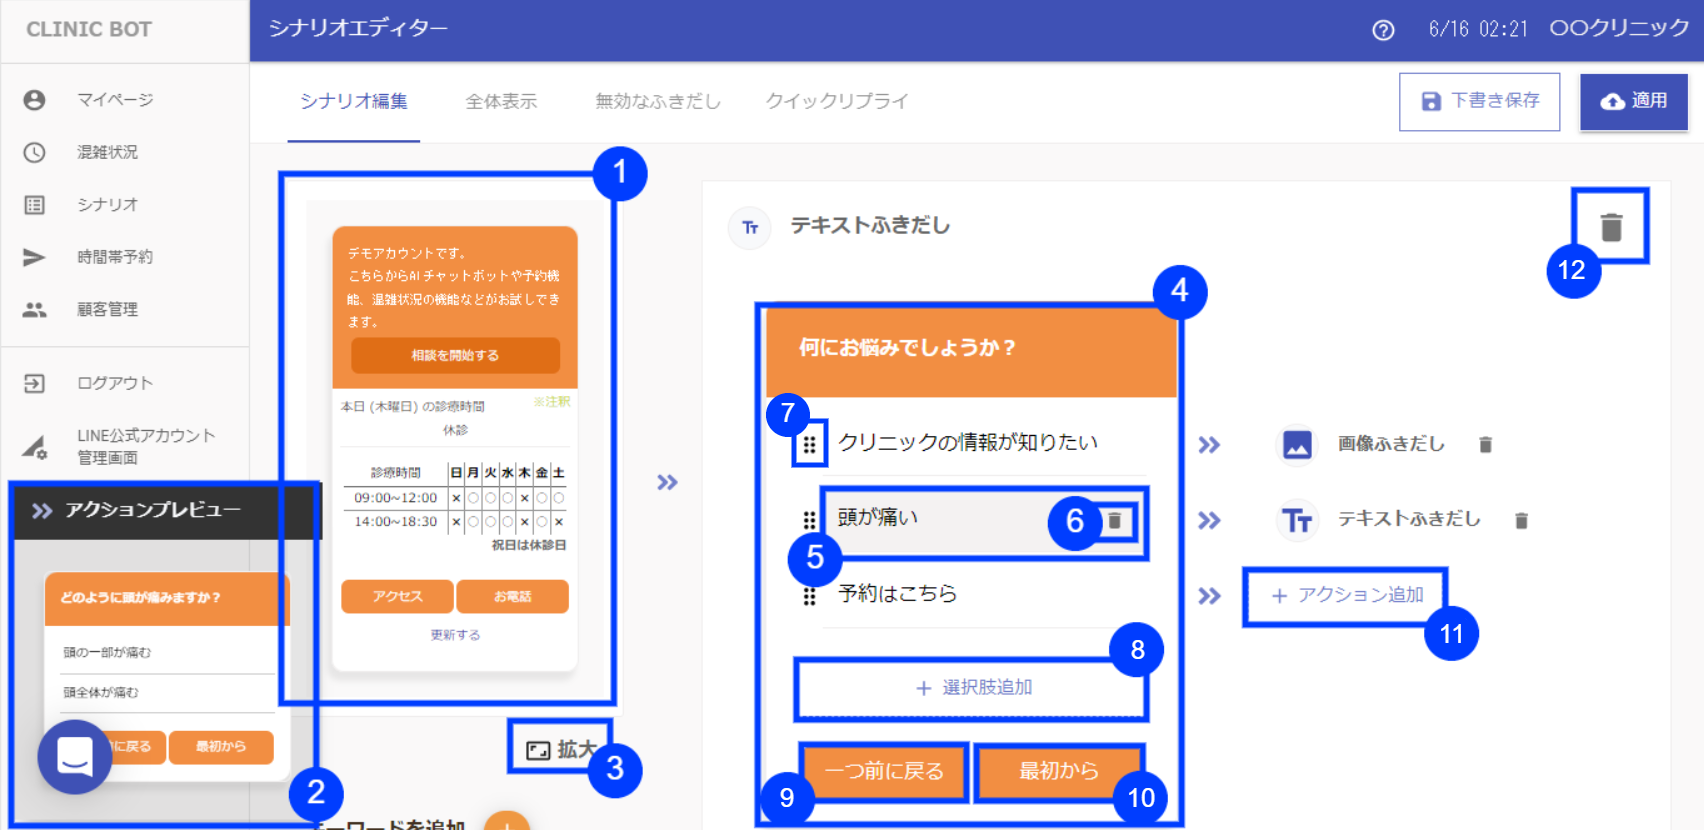Click the 祝日は休診日 note
Screen dimensions: 1704x830
[x=528, y=546]
